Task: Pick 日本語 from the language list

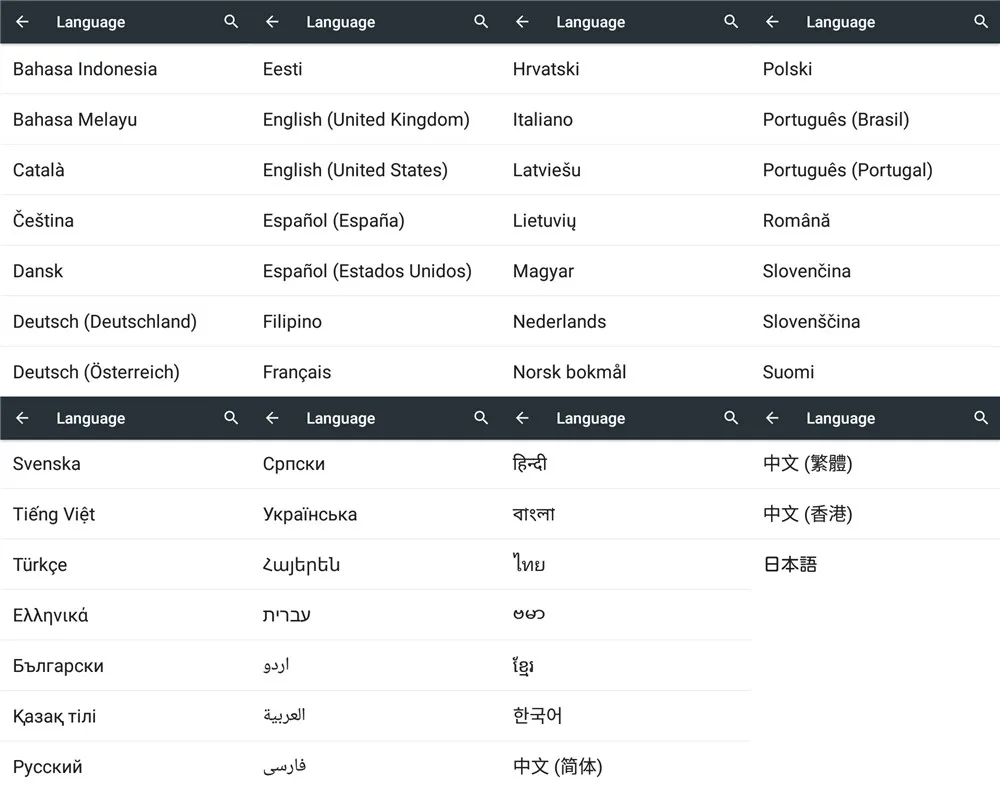Action: [790, 565]
